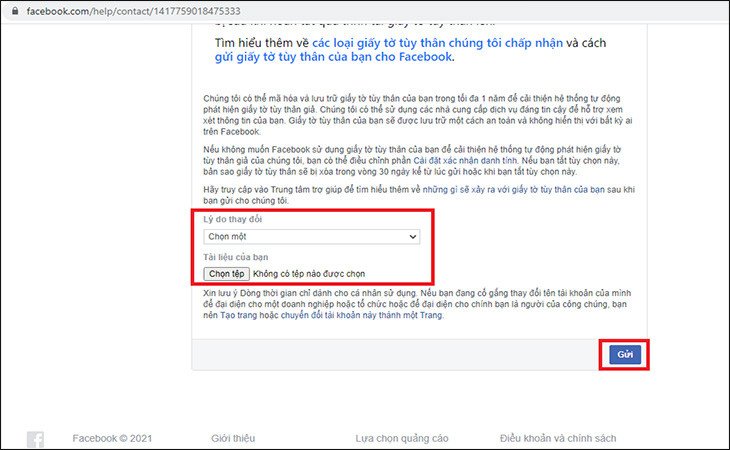Open link 'gửi giấy tờ tùy thân của bạn cho Facebook'
This screenshot has width=730, height=450.
pyautogui.click(x=333, y=58)
